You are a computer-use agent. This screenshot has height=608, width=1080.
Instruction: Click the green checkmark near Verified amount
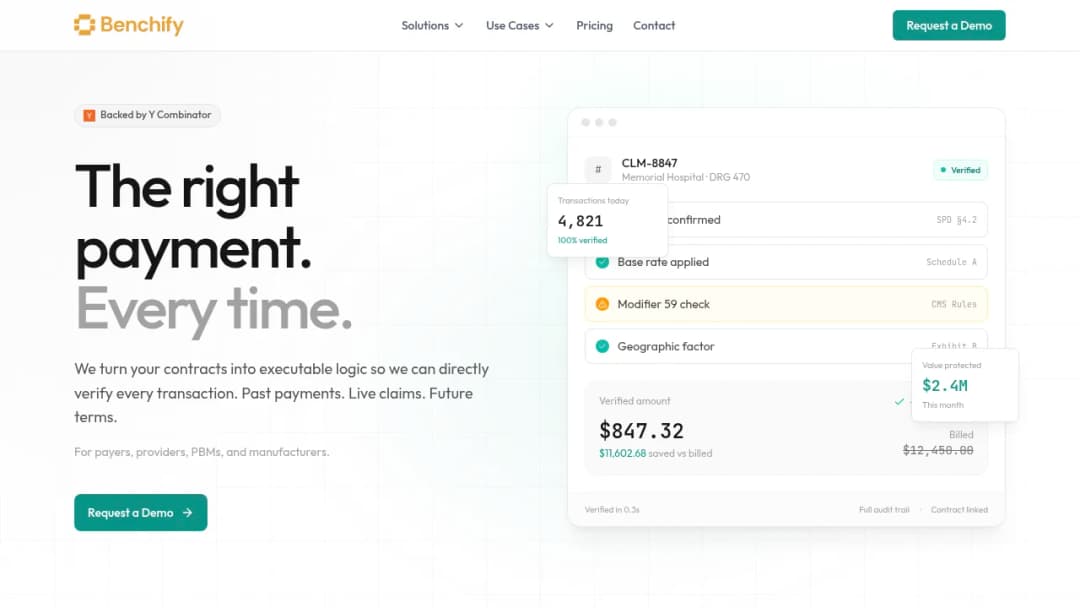point(899,401)
